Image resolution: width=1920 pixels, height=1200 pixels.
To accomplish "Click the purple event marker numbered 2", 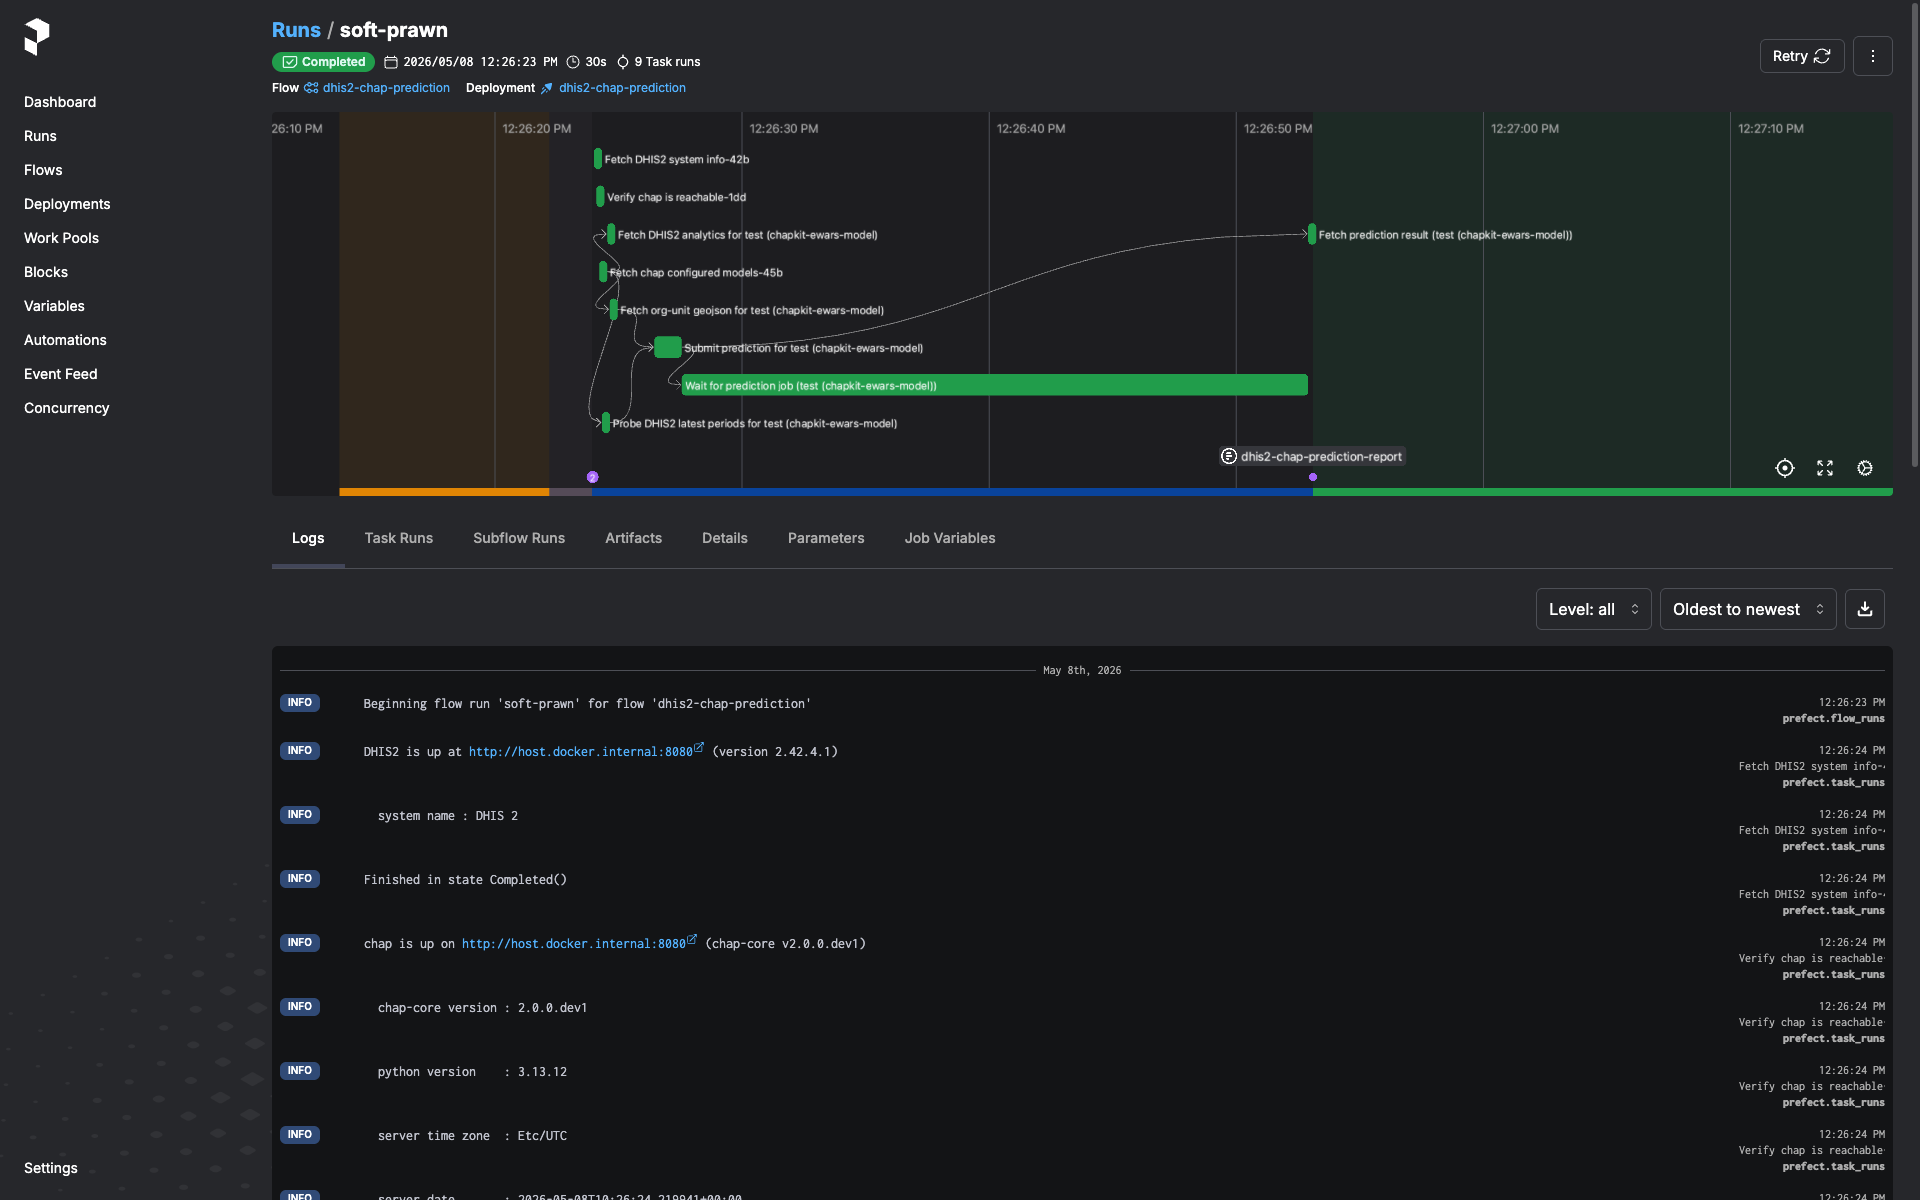I will click(593, 477).
